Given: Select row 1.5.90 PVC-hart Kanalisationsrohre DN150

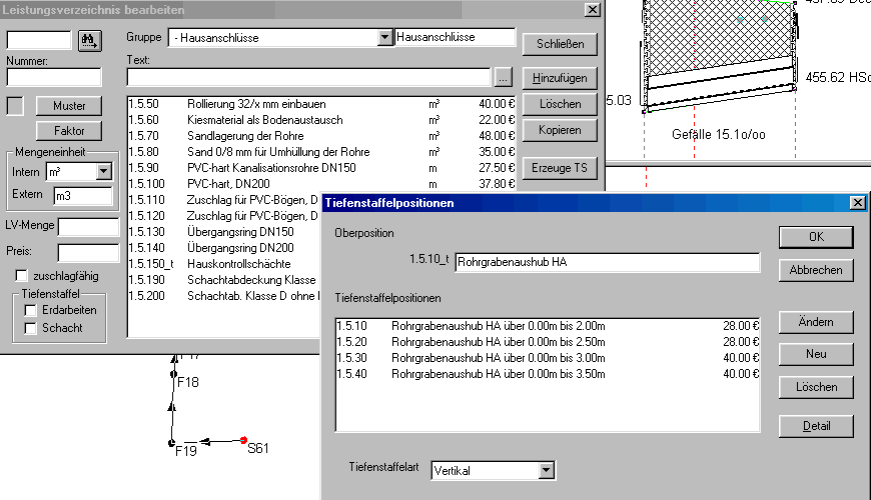Looking at the screenshot, I should click(x=320, y=168).
